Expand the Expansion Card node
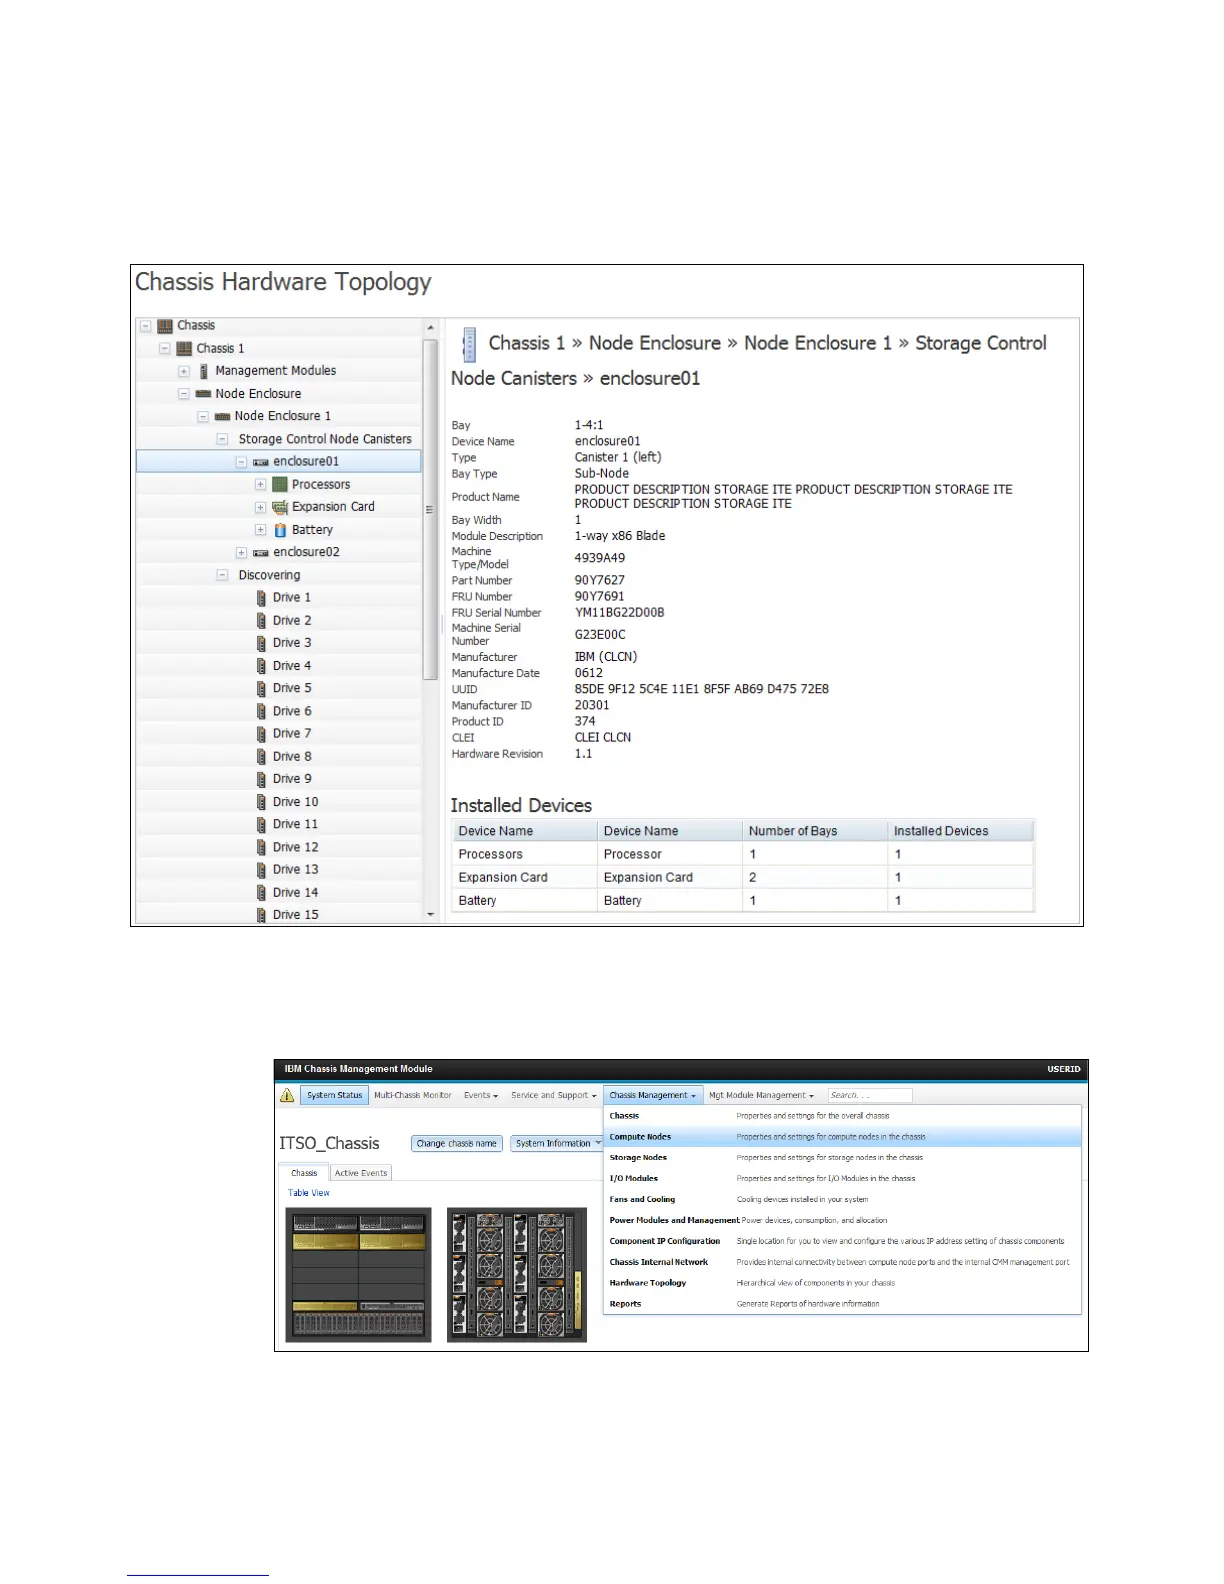The width and height of the screenshot is (1224, 1584). pyautogui.click(x=260, y=507)
